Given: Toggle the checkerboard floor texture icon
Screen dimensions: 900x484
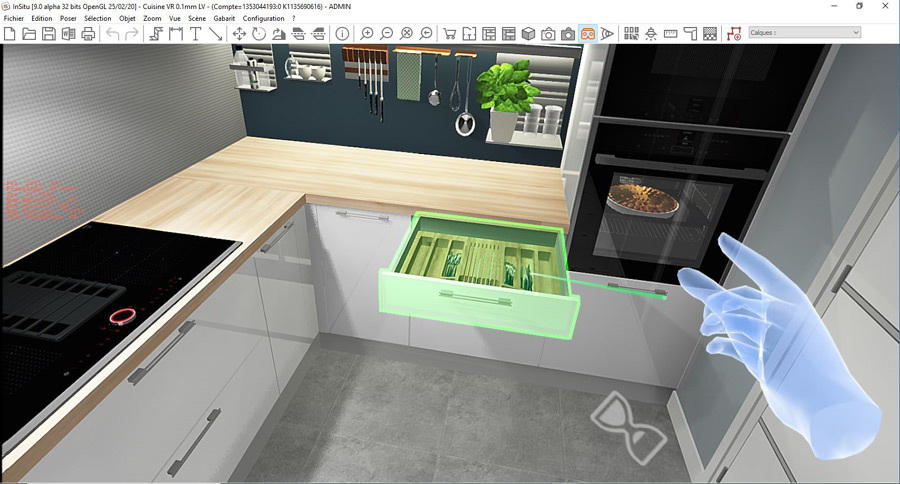Looking at the screenshot, I should (x=709, y=34).
